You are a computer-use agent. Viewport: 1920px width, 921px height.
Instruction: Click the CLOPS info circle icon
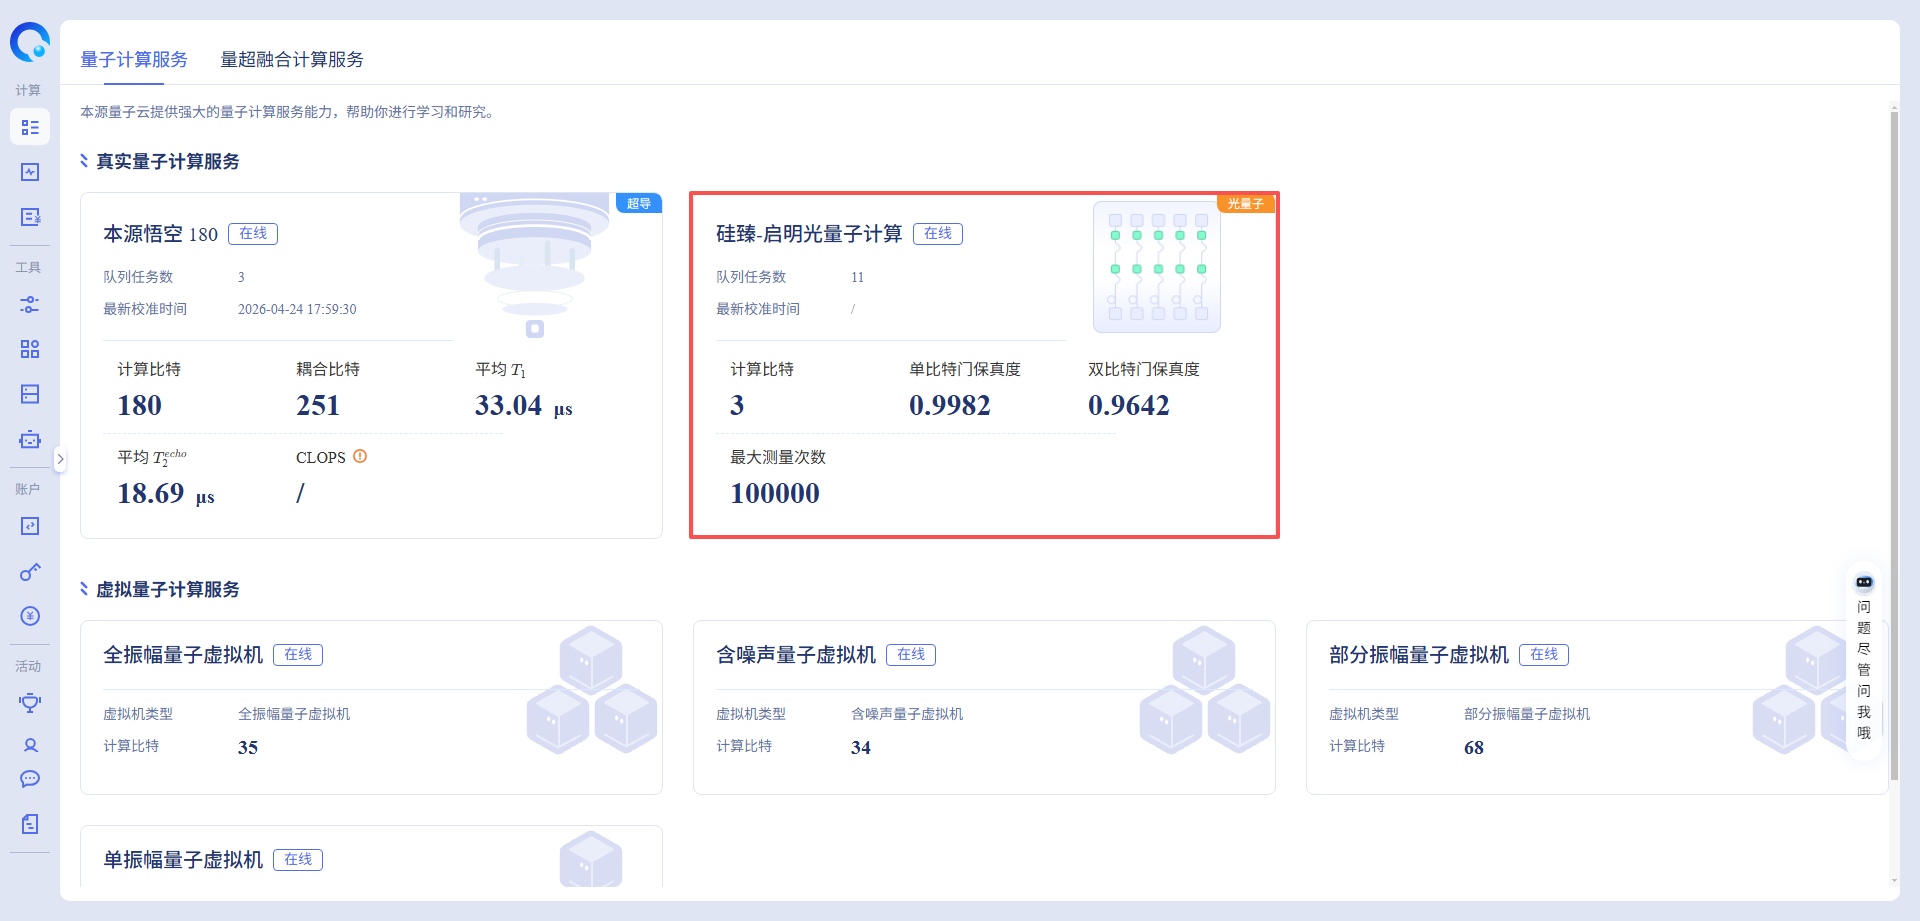[x=360, y=456]
